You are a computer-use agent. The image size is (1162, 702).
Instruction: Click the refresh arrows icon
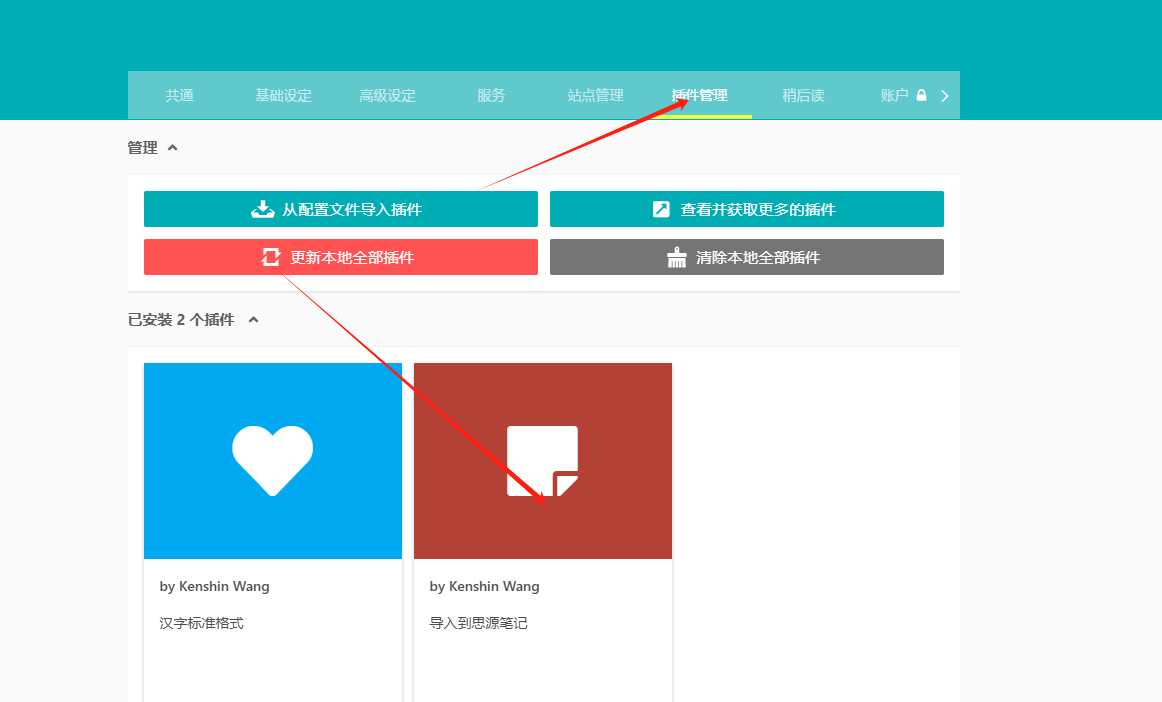click(x=270, y=257)
